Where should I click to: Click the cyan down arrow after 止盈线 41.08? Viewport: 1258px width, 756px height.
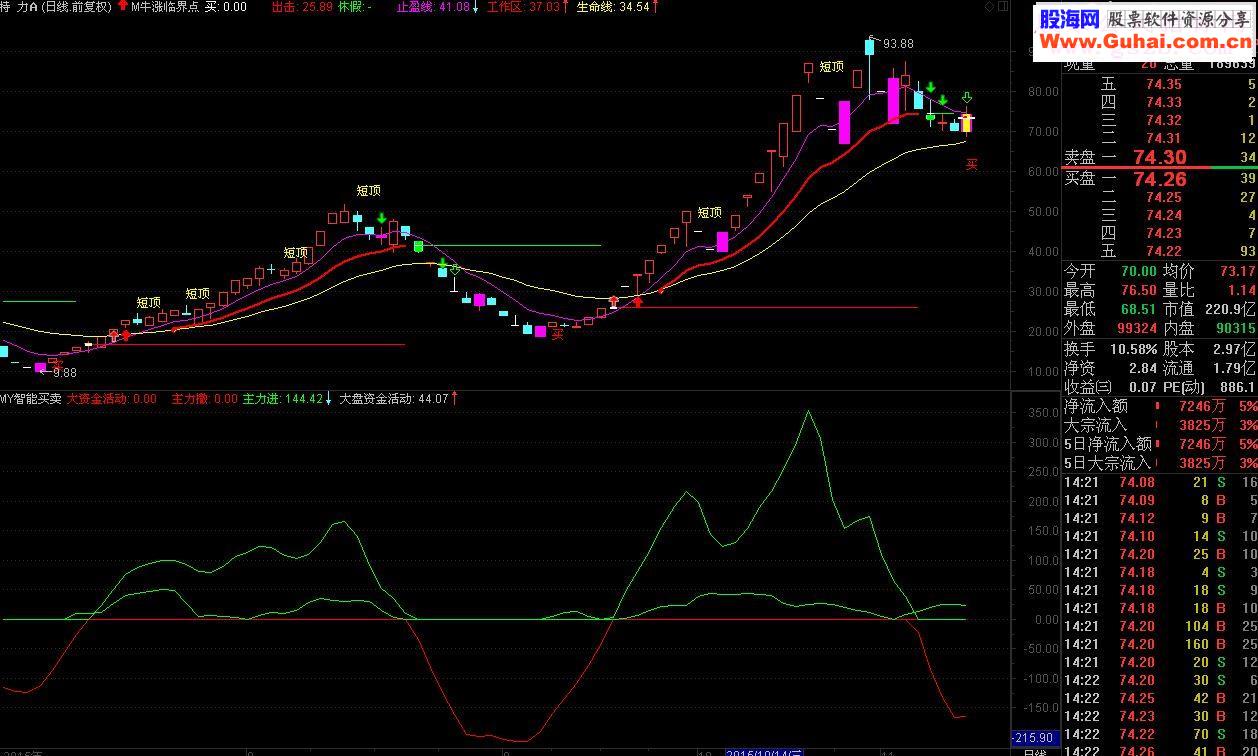pos(476,7)
